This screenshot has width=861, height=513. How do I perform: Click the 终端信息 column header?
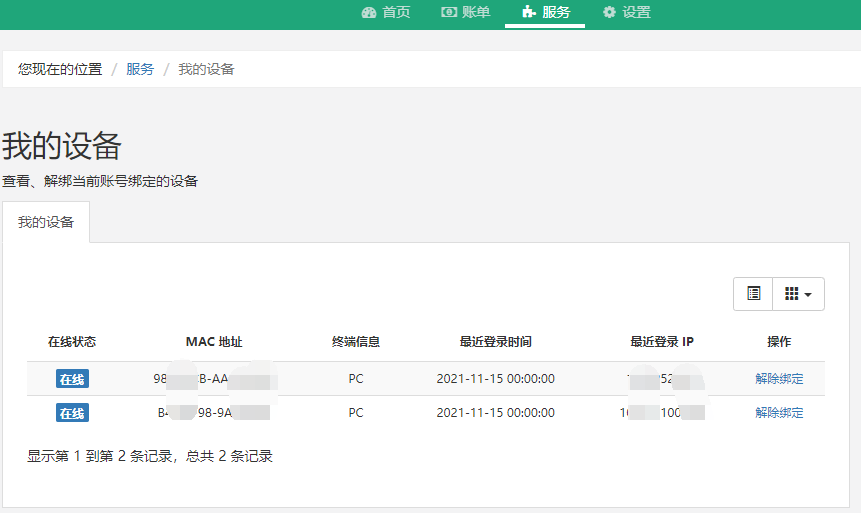click(356, 342)
